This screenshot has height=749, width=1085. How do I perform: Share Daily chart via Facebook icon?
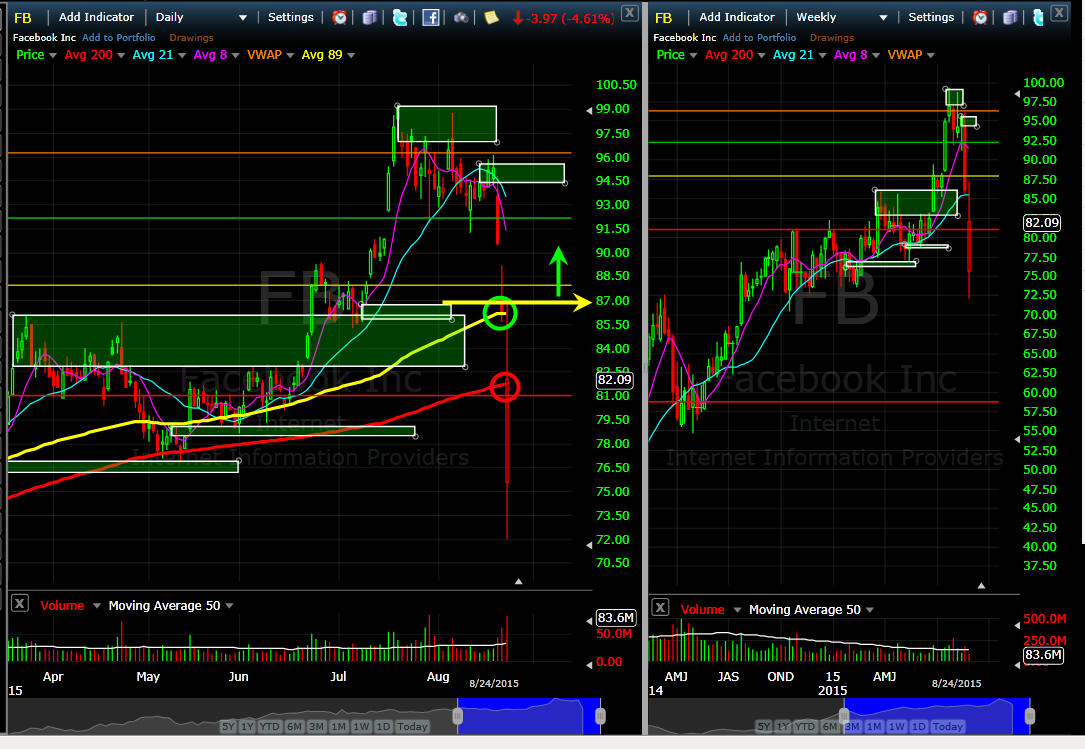pos(430,17)
